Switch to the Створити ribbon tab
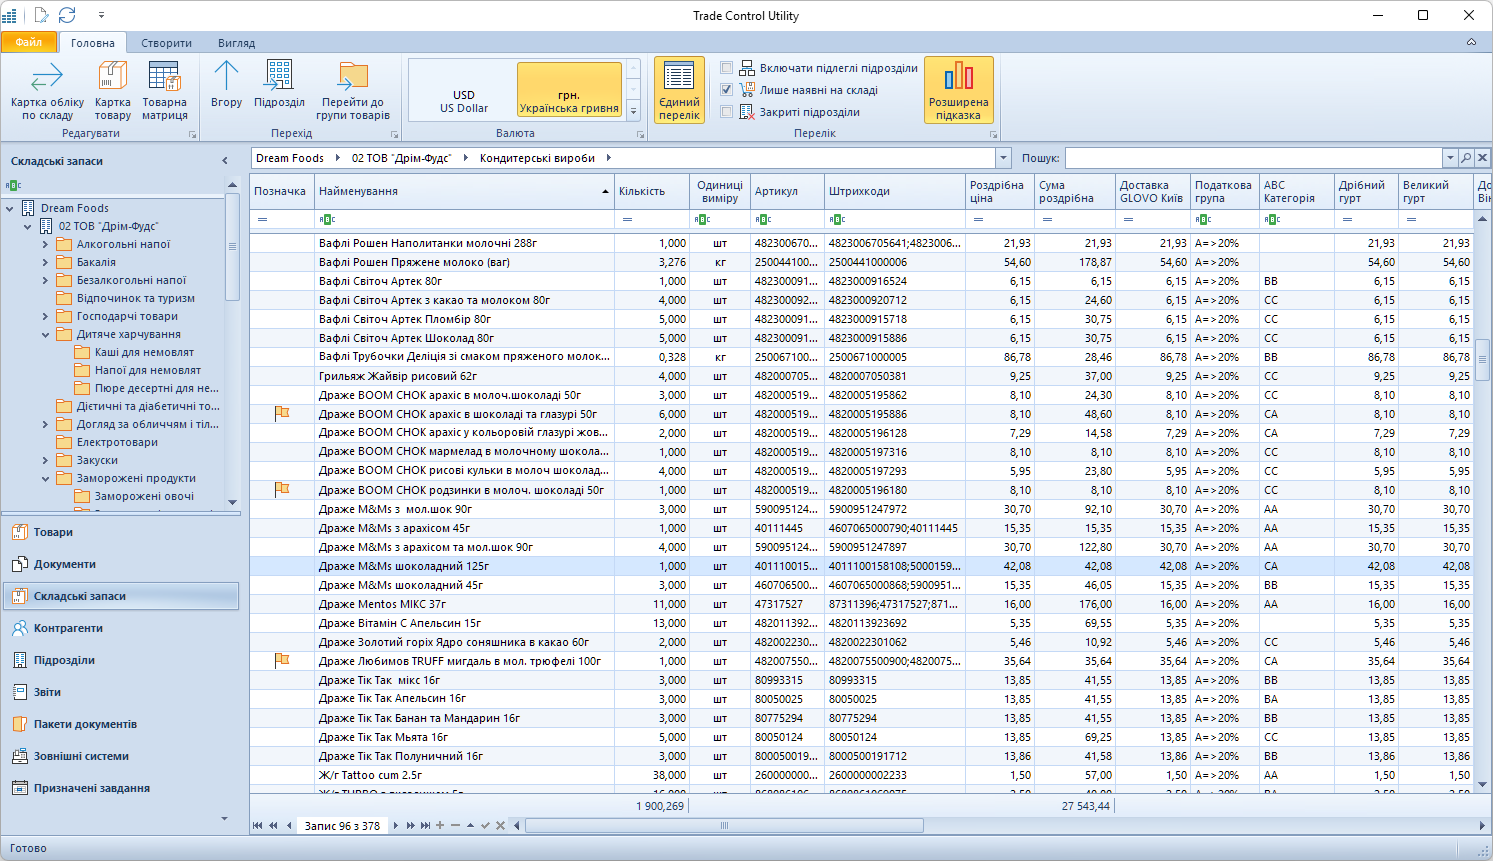Viewport: 1493px width, 861px height. (166, 43)
